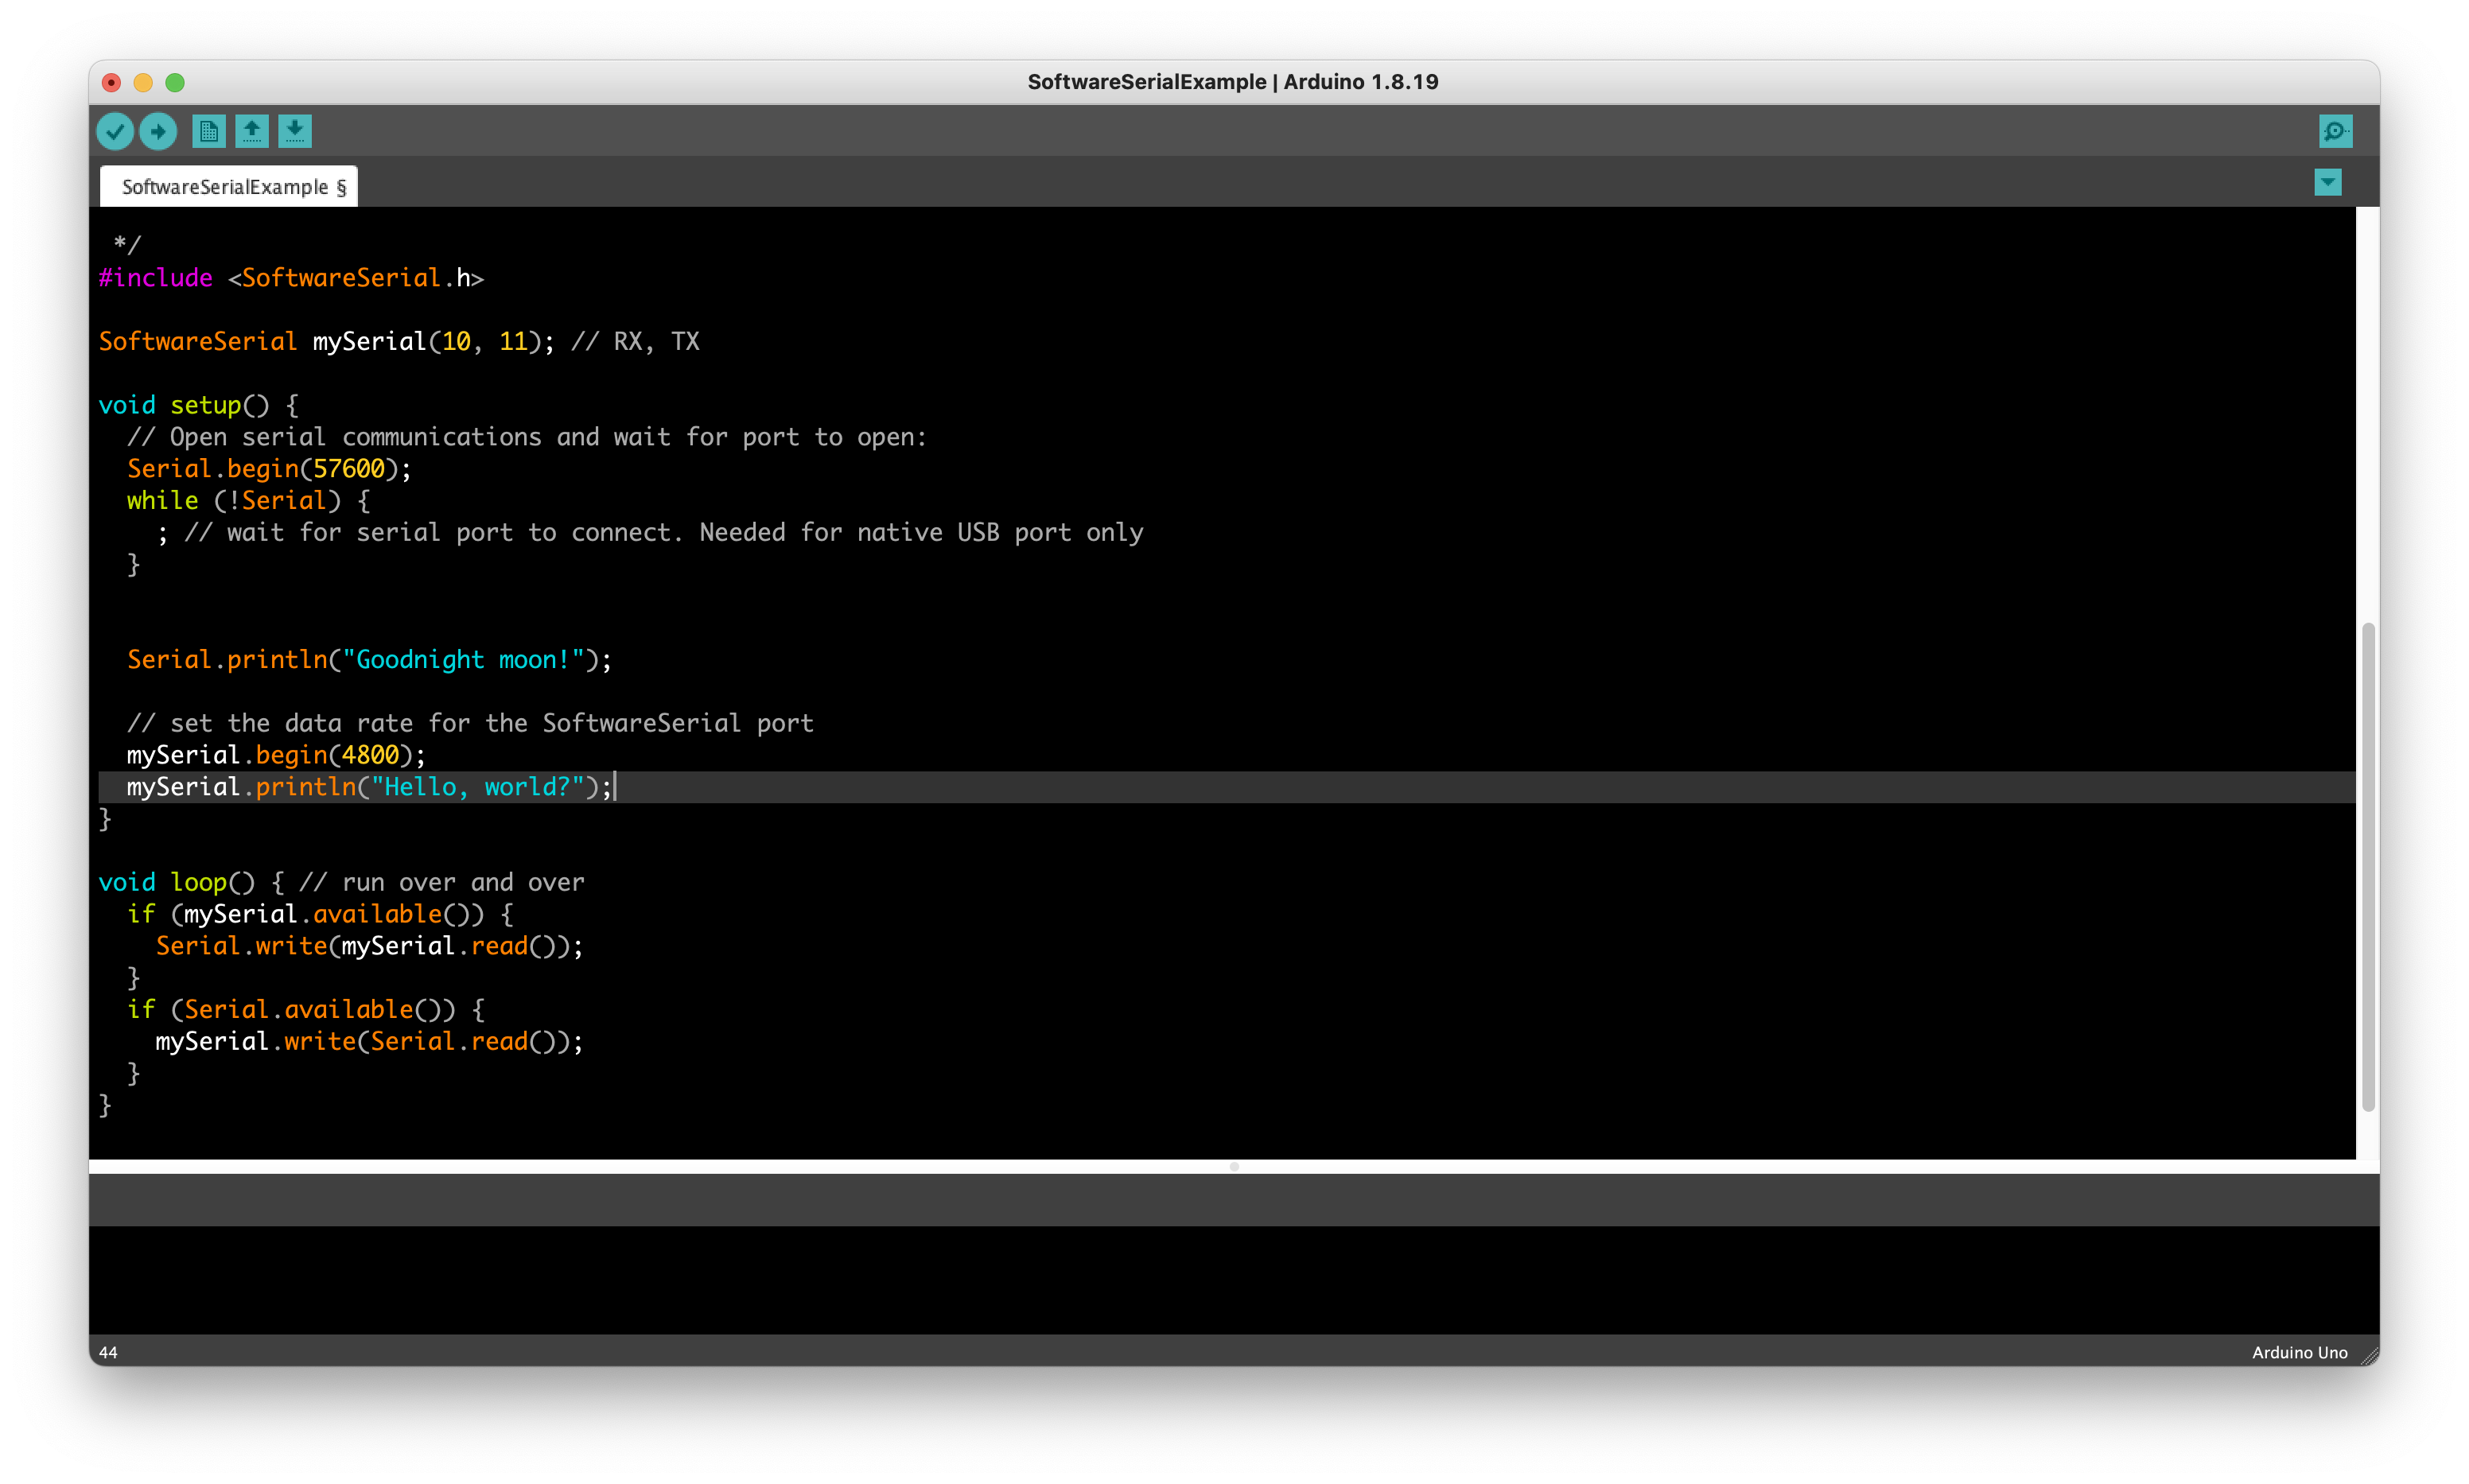Create a new sketch using the toolbar

(209, 131)
